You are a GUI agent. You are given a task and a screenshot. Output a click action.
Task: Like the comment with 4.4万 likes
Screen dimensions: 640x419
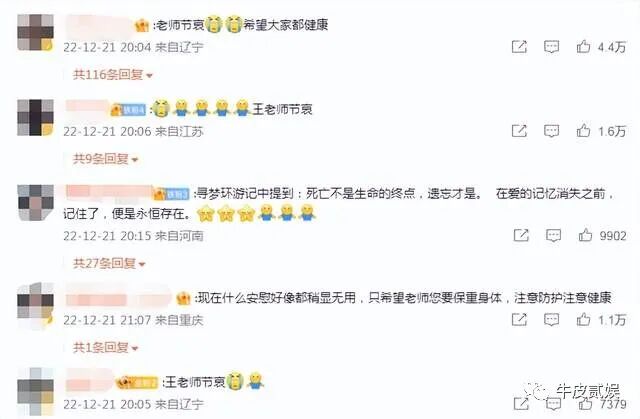583,47
